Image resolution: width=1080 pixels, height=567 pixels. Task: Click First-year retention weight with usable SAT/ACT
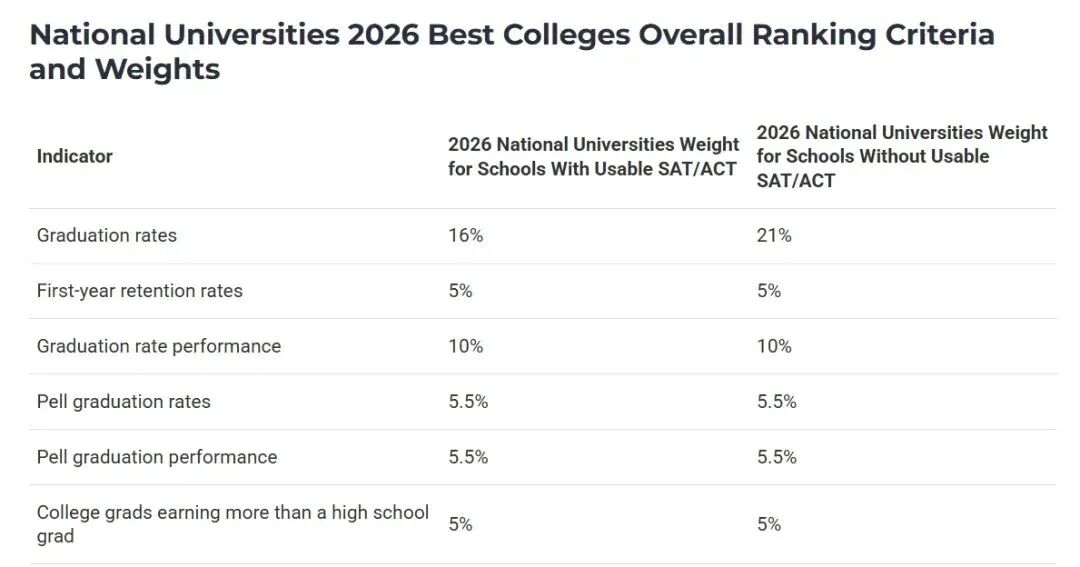460,291
